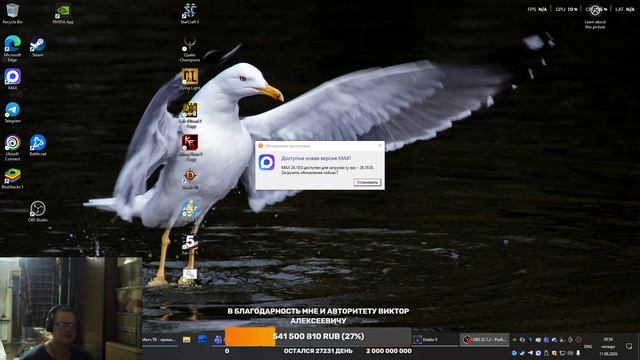
Task: Click the MAX logo inside update dialog
Action: click(267, 162)
